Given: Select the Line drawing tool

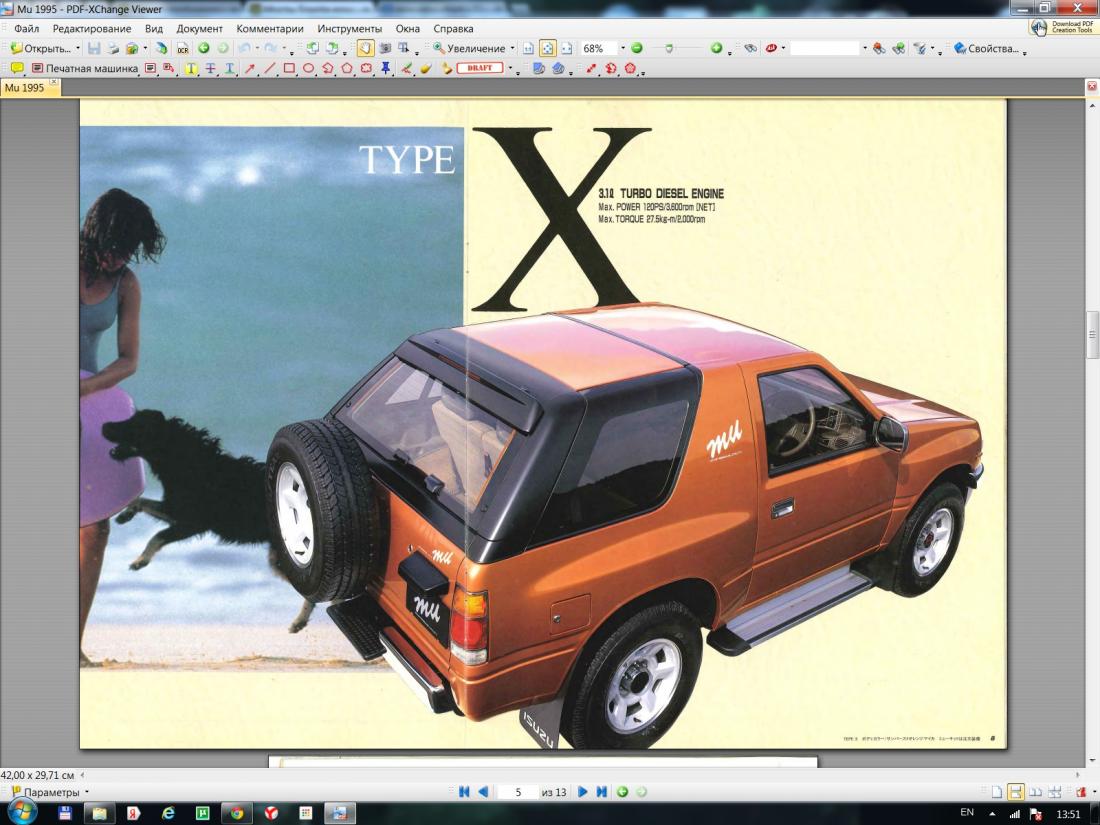Looking at the screenshot, I should (x=269, y=68).
